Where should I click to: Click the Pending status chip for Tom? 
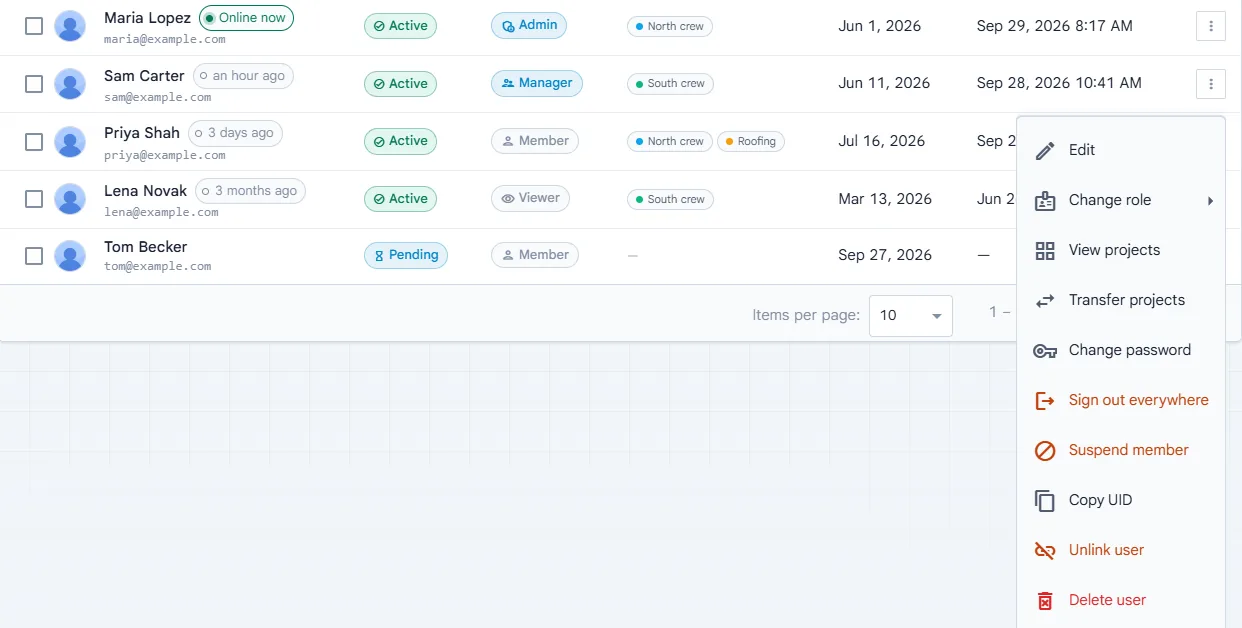pos(406,255)
